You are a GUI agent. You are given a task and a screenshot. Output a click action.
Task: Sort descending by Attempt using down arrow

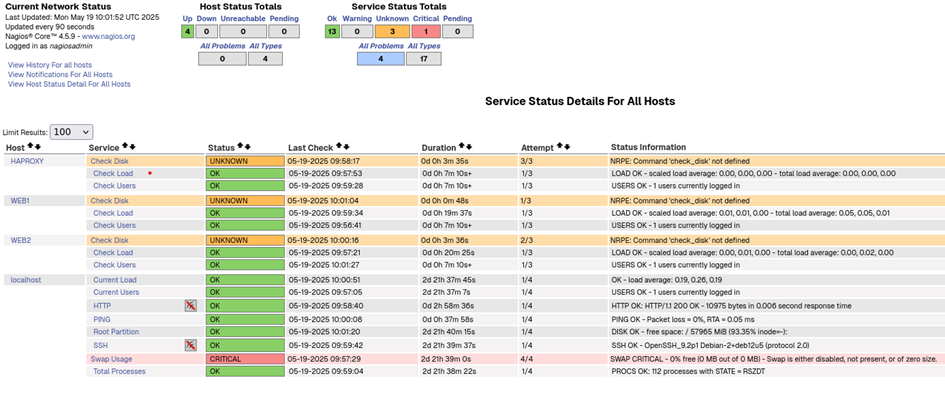click(x=566, y=147)
